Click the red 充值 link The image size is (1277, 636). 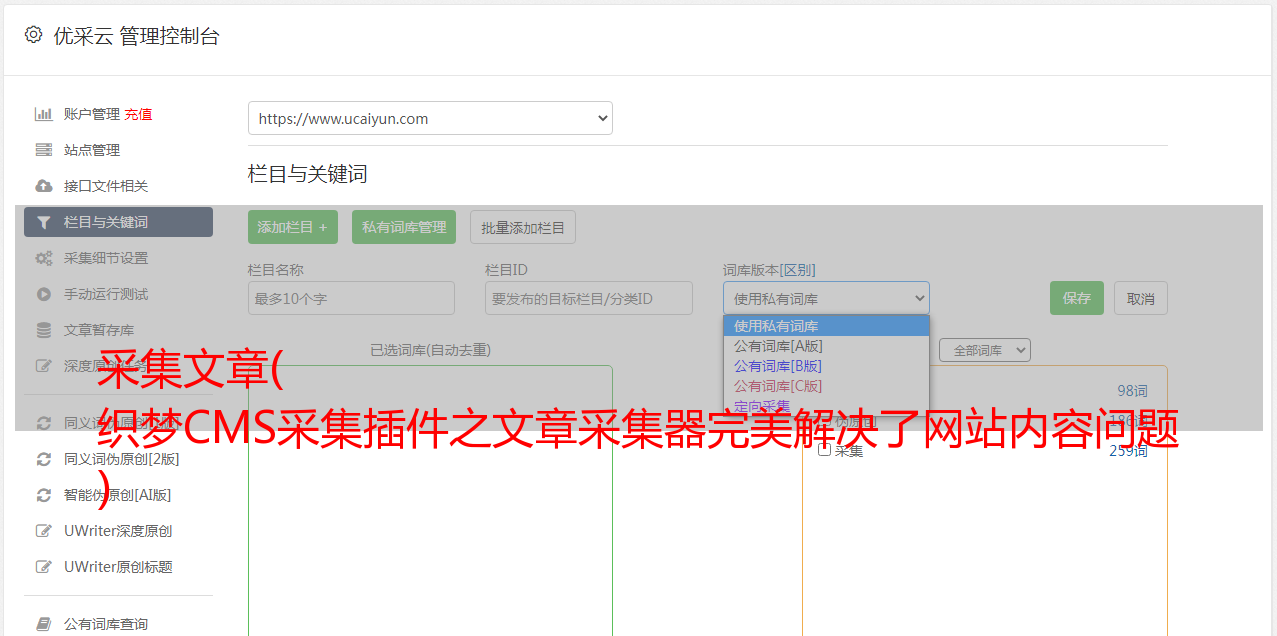[138, 114]
